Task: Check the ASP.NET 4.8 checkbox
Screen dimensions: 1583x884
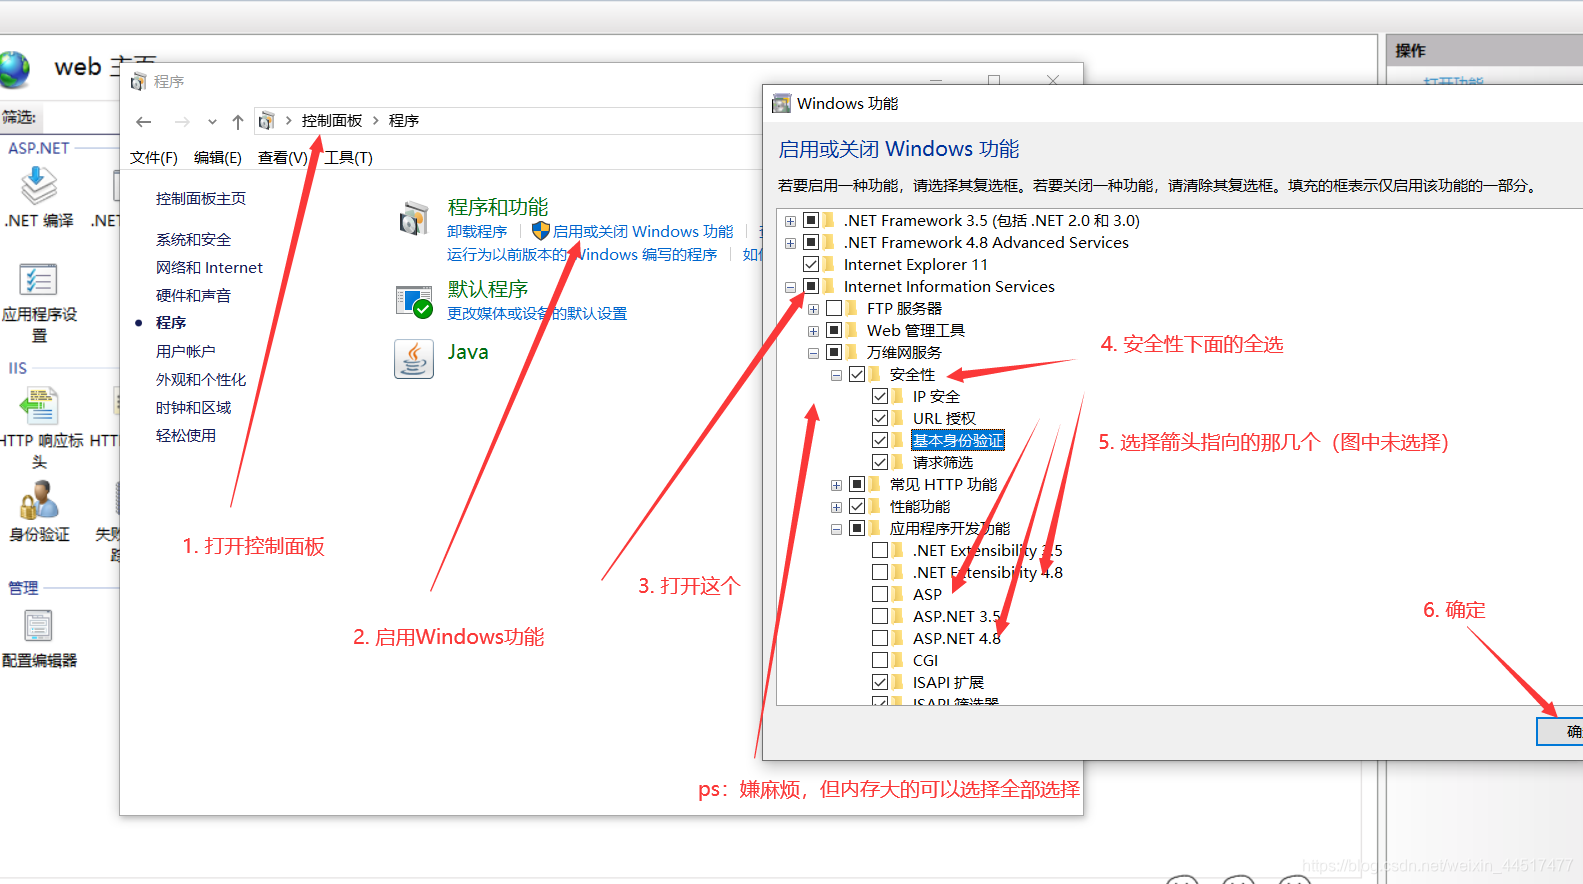Action: coord(881,638)
